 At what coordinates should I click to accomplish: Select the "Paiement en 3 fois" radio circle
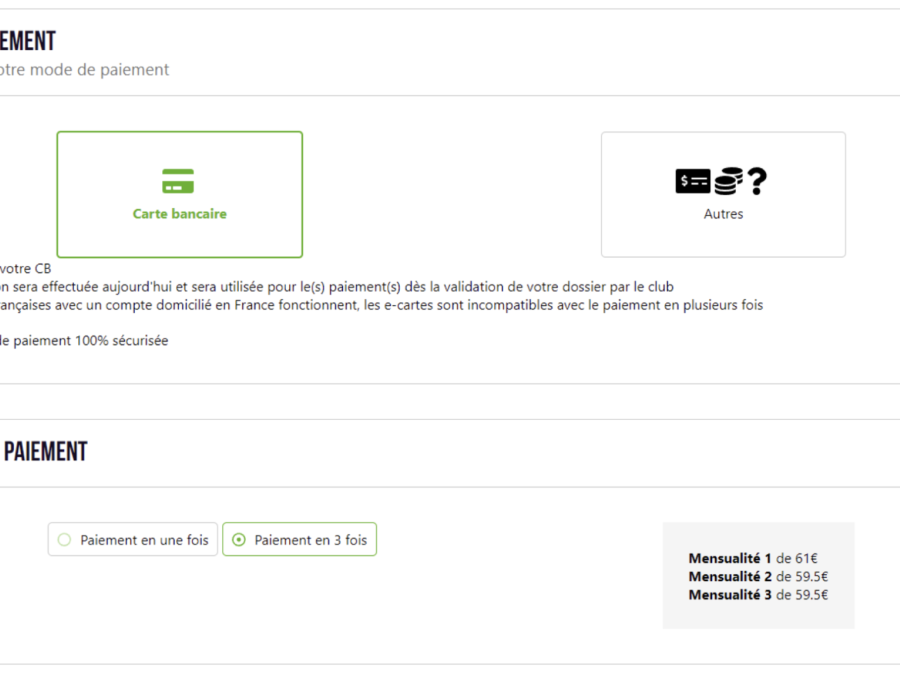pyautogui.click(x=239, y=540)
